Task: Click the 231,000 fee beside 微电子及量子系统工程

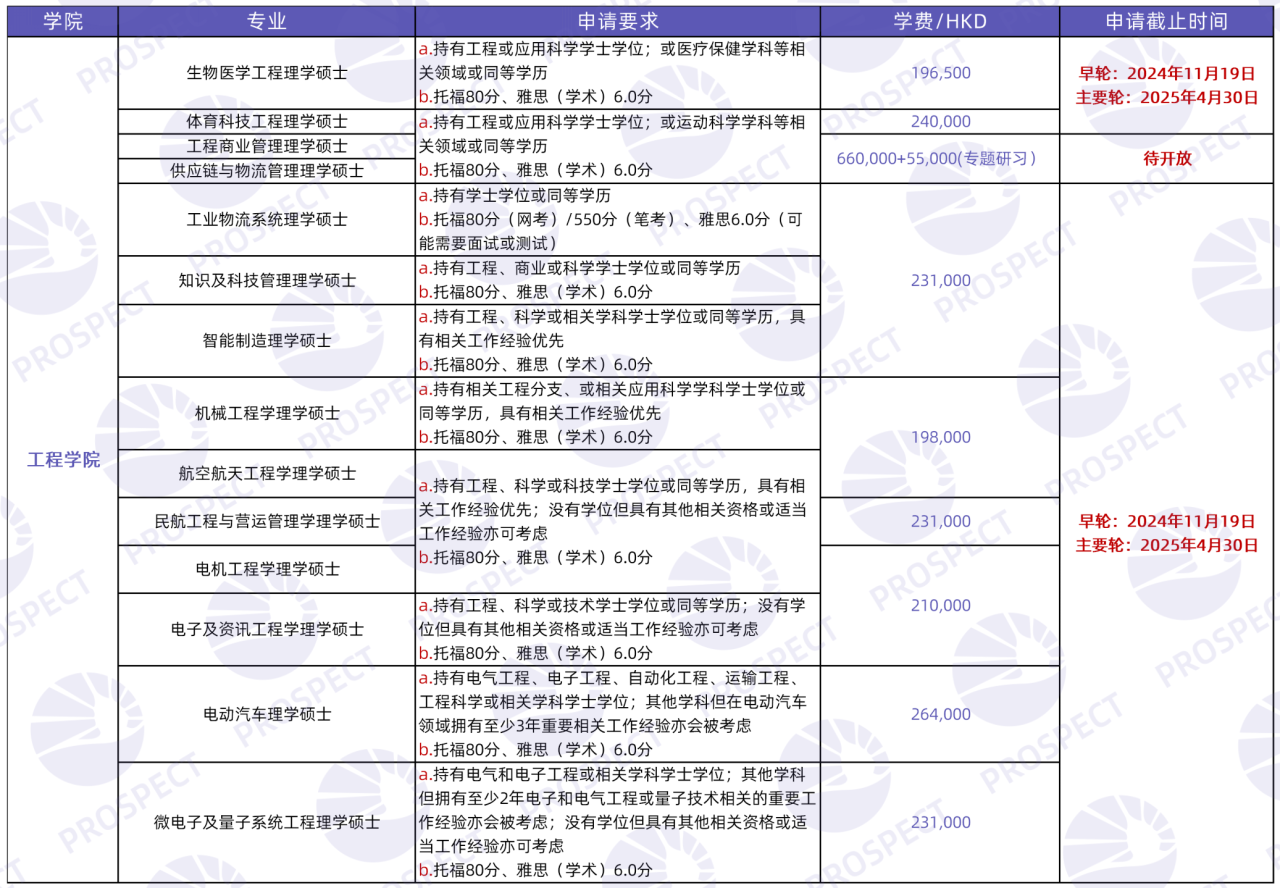Action: click(940, 822)
